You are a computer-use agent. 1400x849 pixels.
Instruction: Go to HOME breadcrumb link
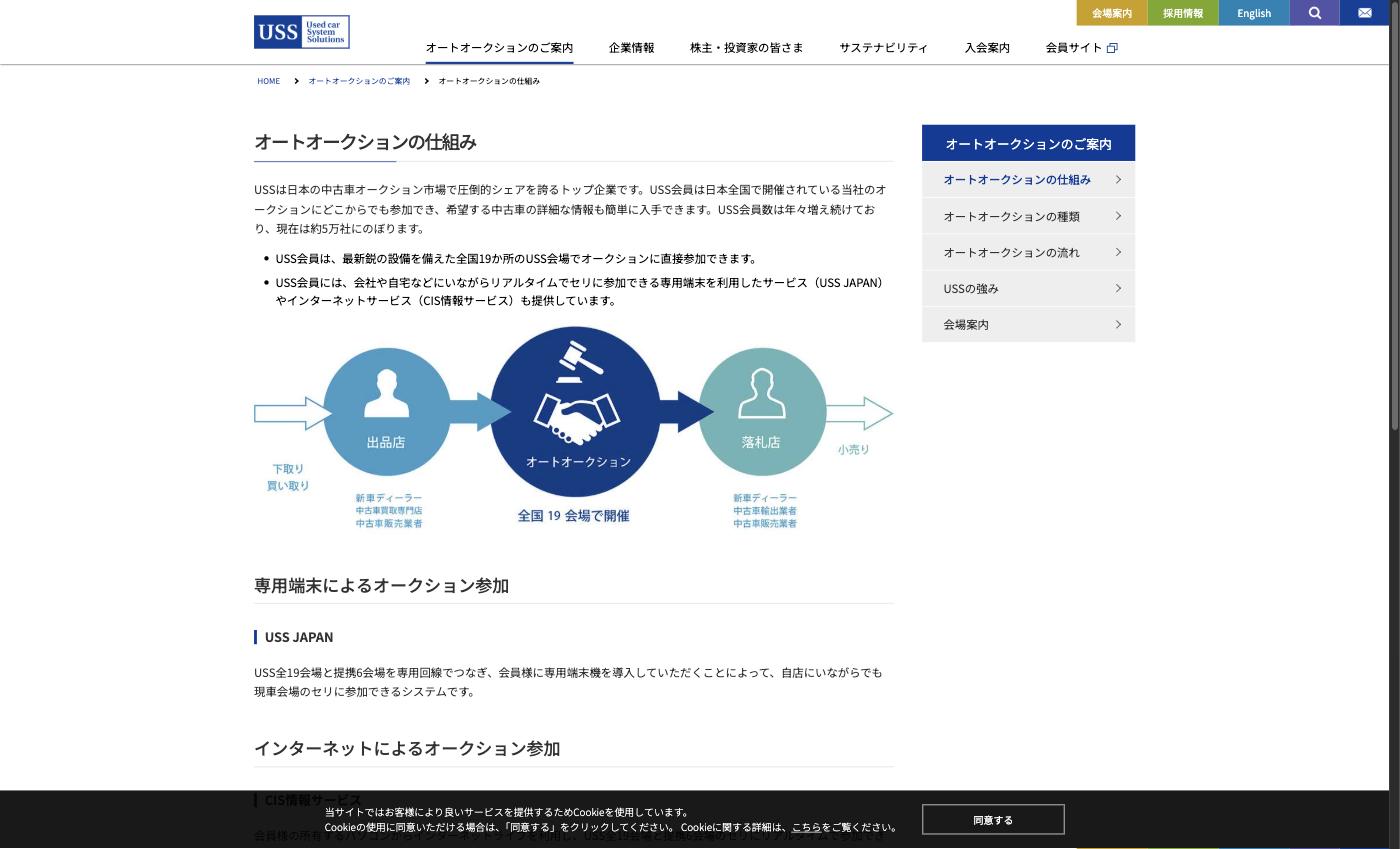pos(268,81)
